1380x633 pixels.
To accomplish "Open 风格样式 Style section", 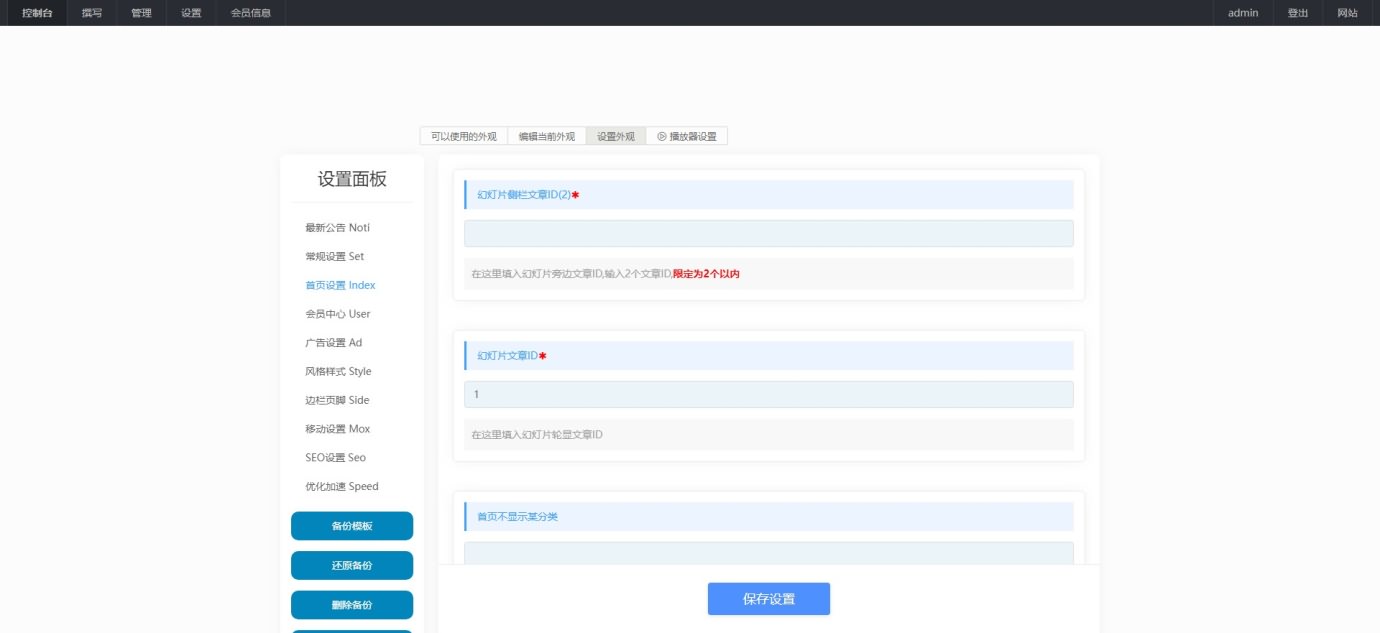I will [339, 372].
